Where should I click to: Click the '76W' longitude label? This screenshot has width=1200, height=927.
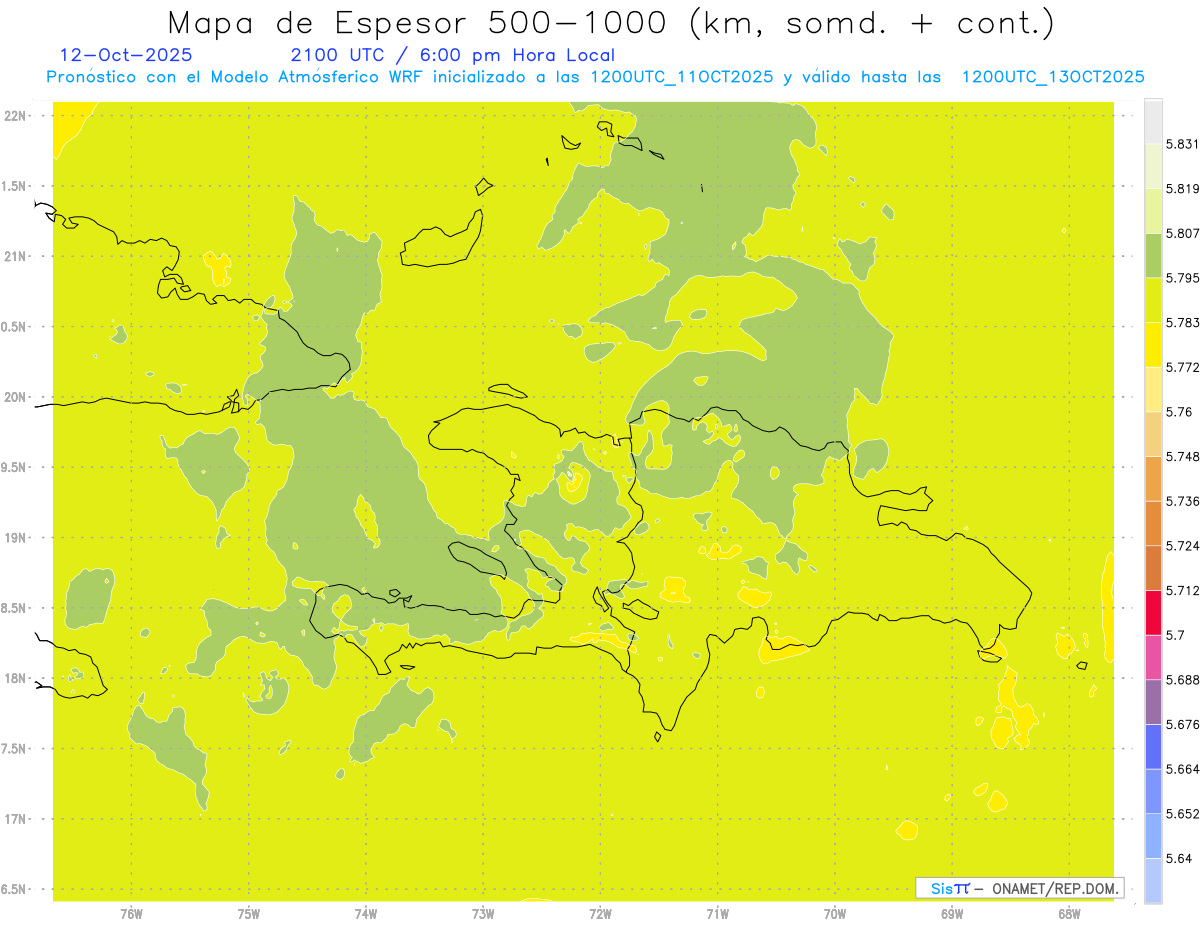click(x=131, y=914)
